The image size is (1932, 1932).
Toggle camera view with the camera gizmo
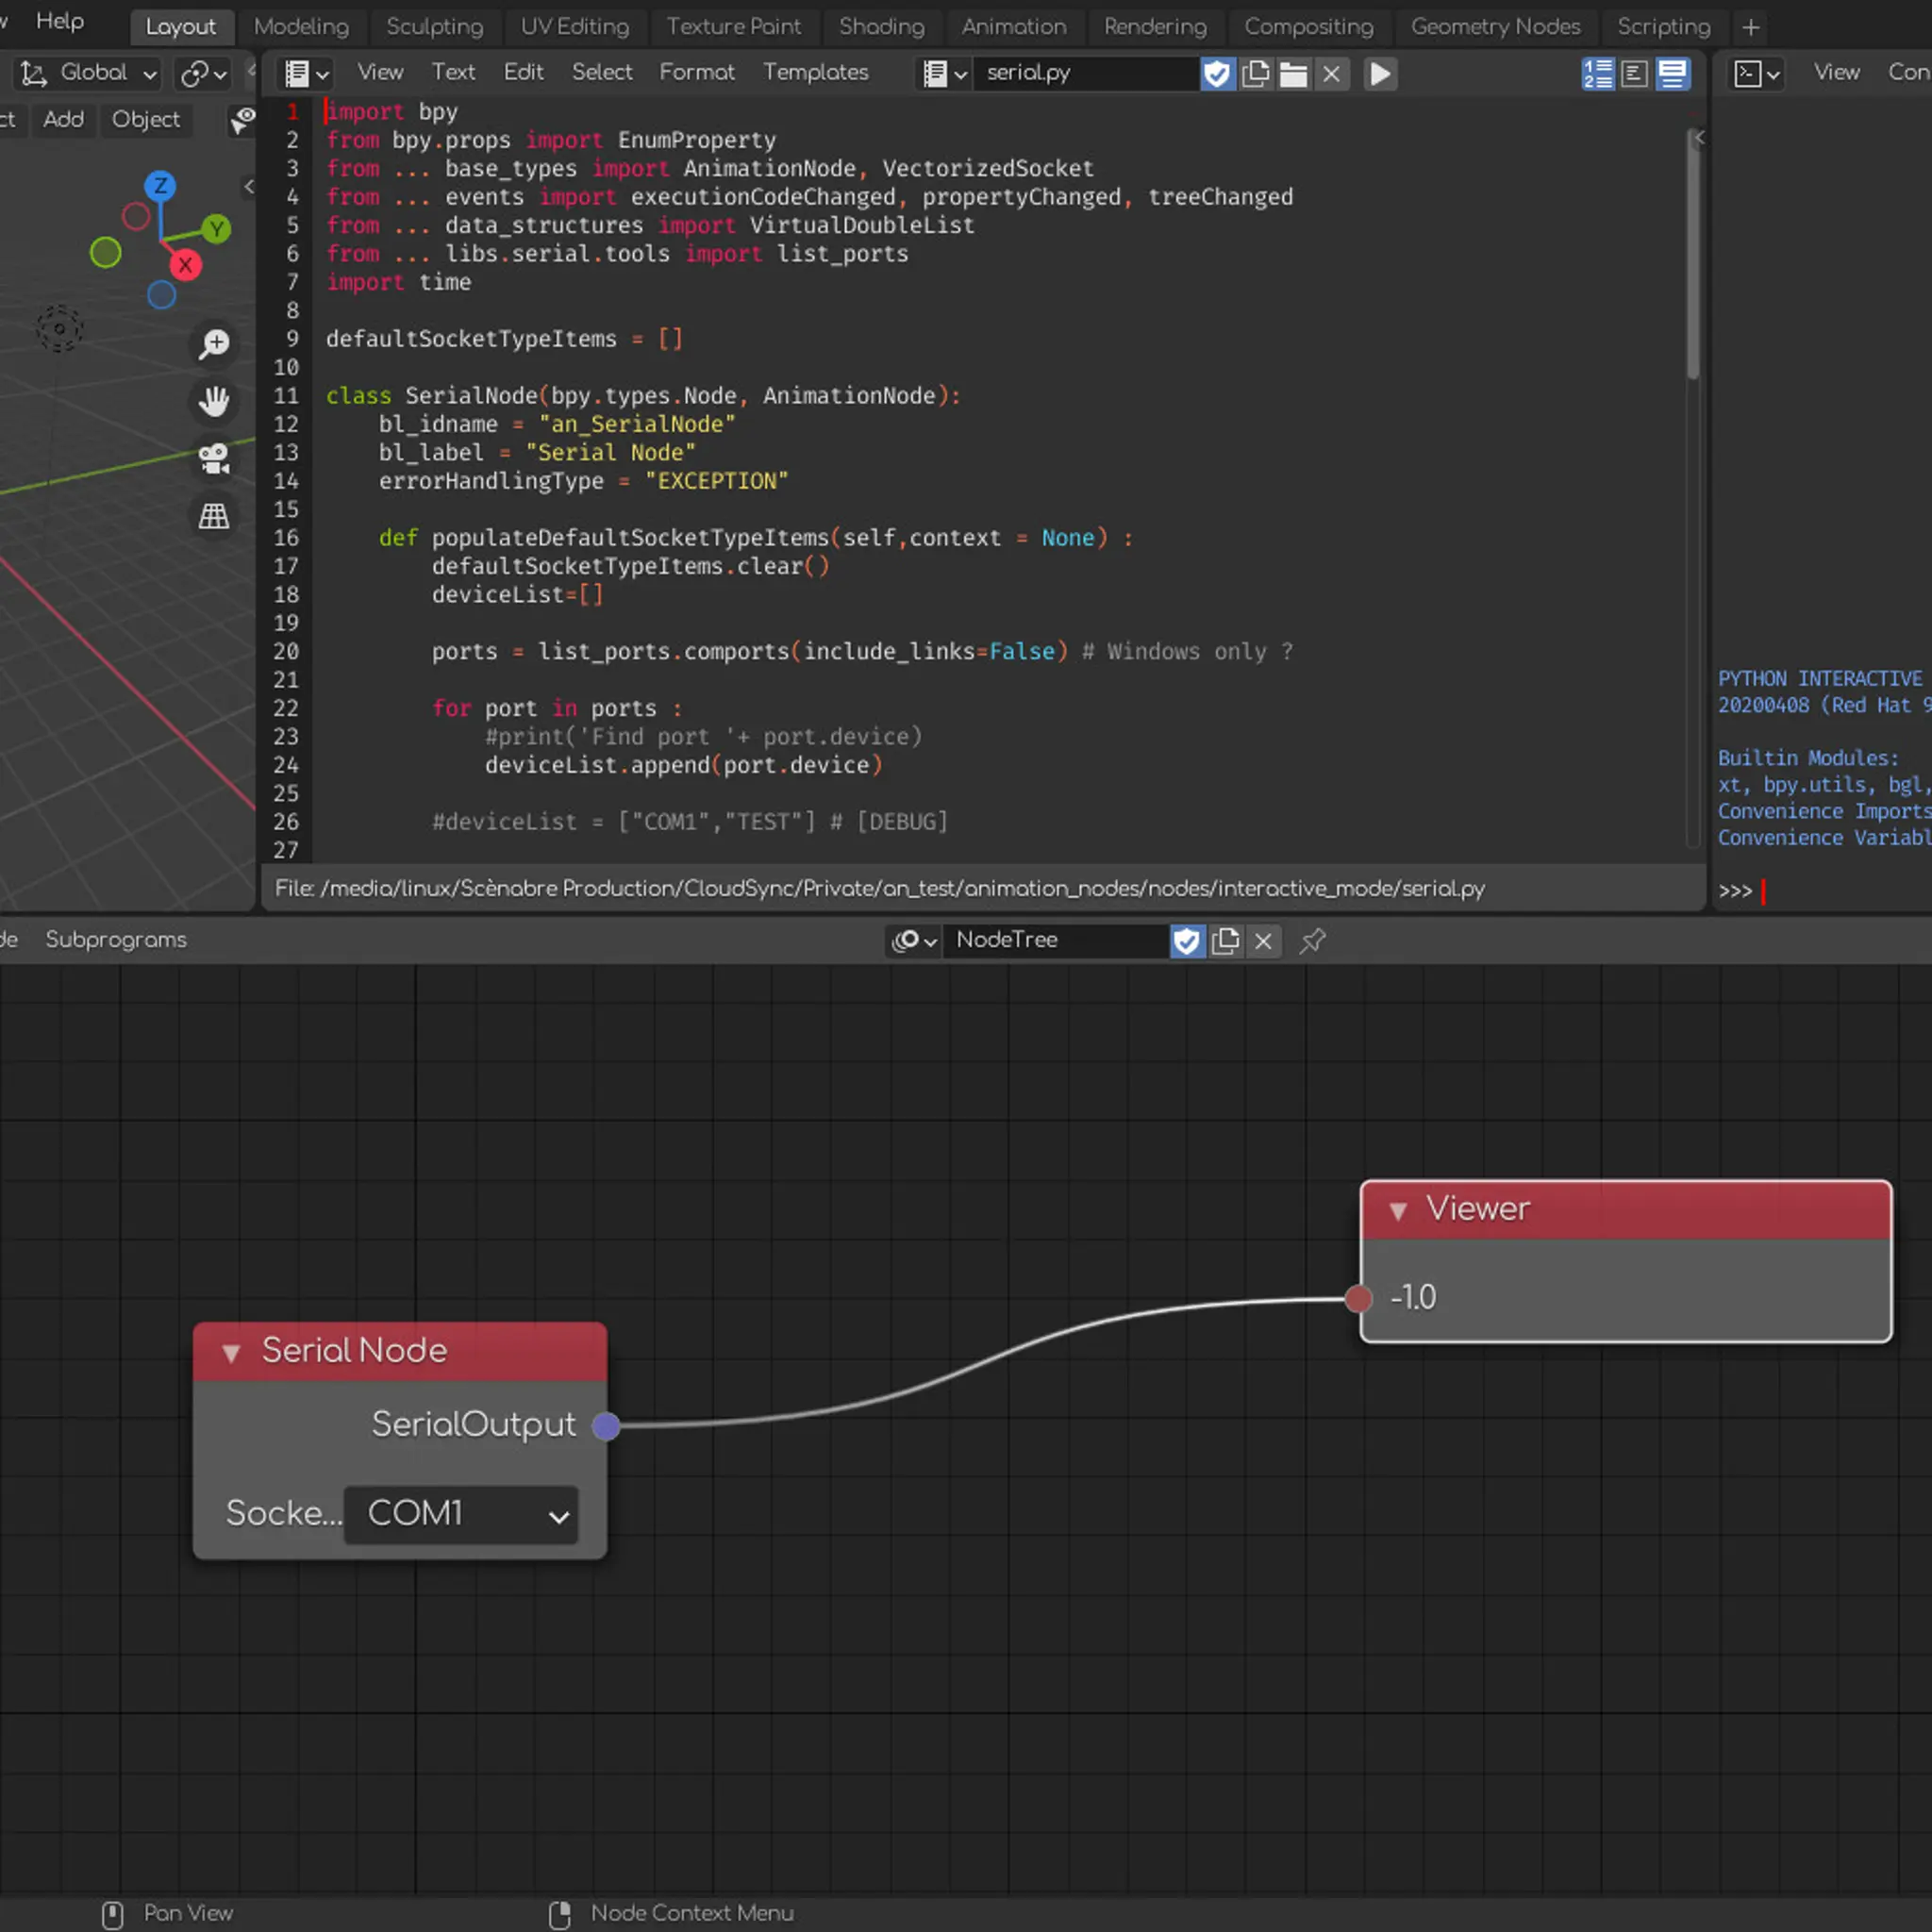pyautogui.click(x=214, y=459)
